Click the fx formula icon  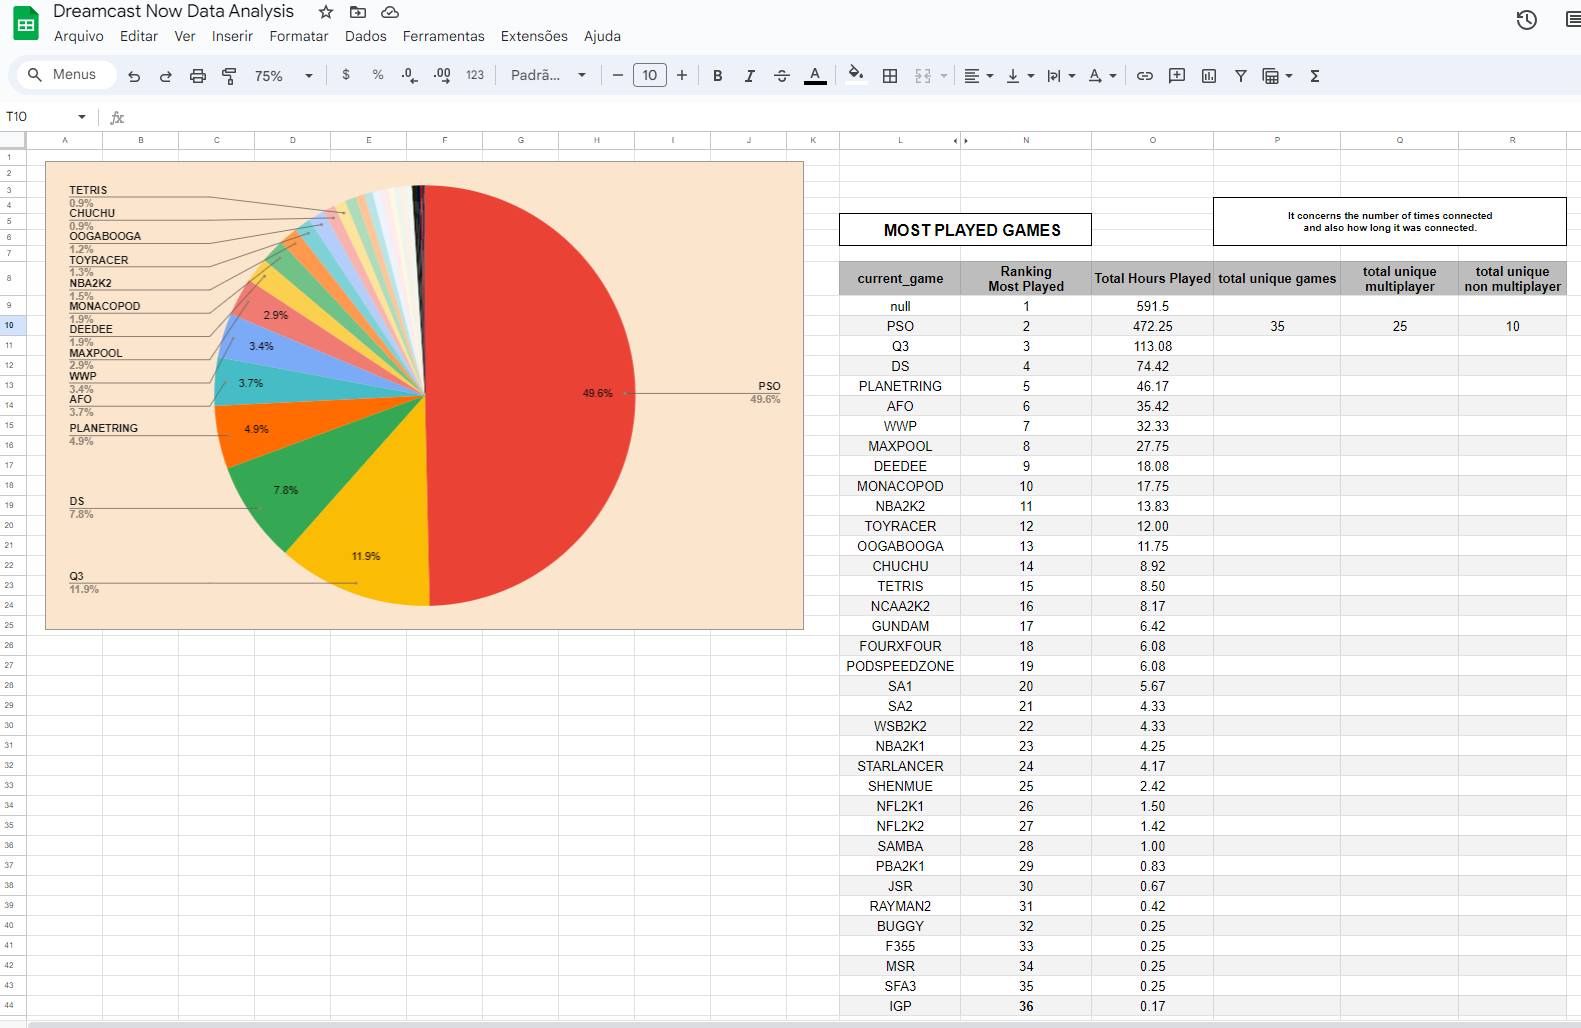click(x=117, y=117)
